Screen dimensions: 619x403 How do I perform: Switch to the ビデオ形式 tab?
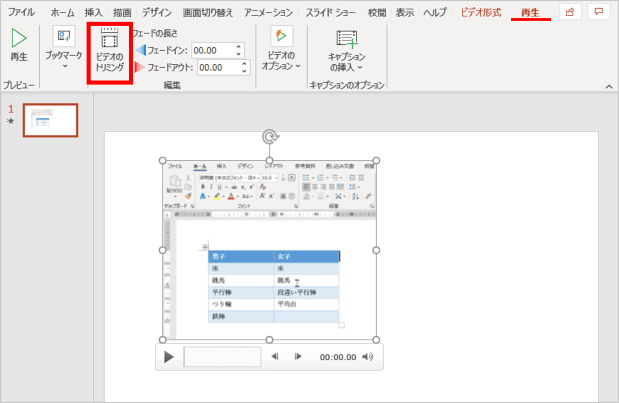(482, 12)
